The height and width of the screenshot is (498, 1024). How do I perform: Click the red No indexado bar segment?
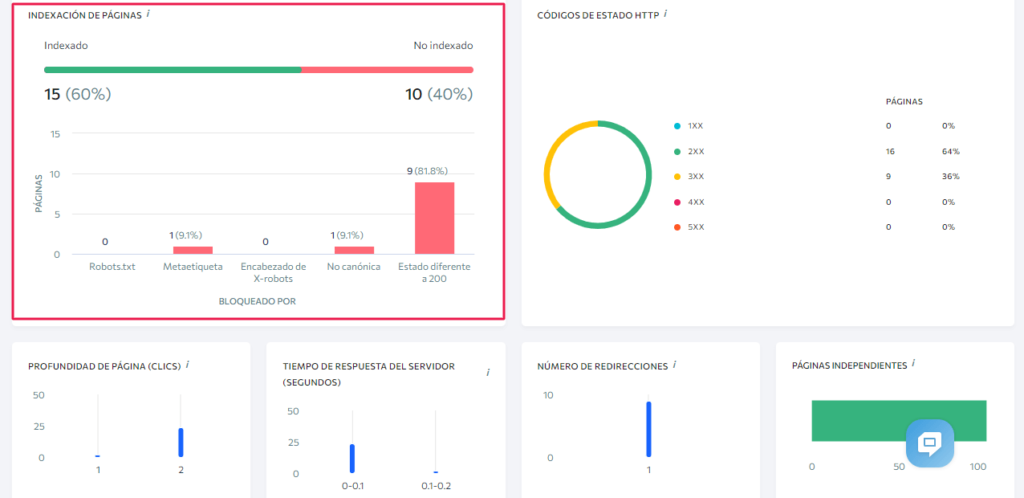pos(387,70)
